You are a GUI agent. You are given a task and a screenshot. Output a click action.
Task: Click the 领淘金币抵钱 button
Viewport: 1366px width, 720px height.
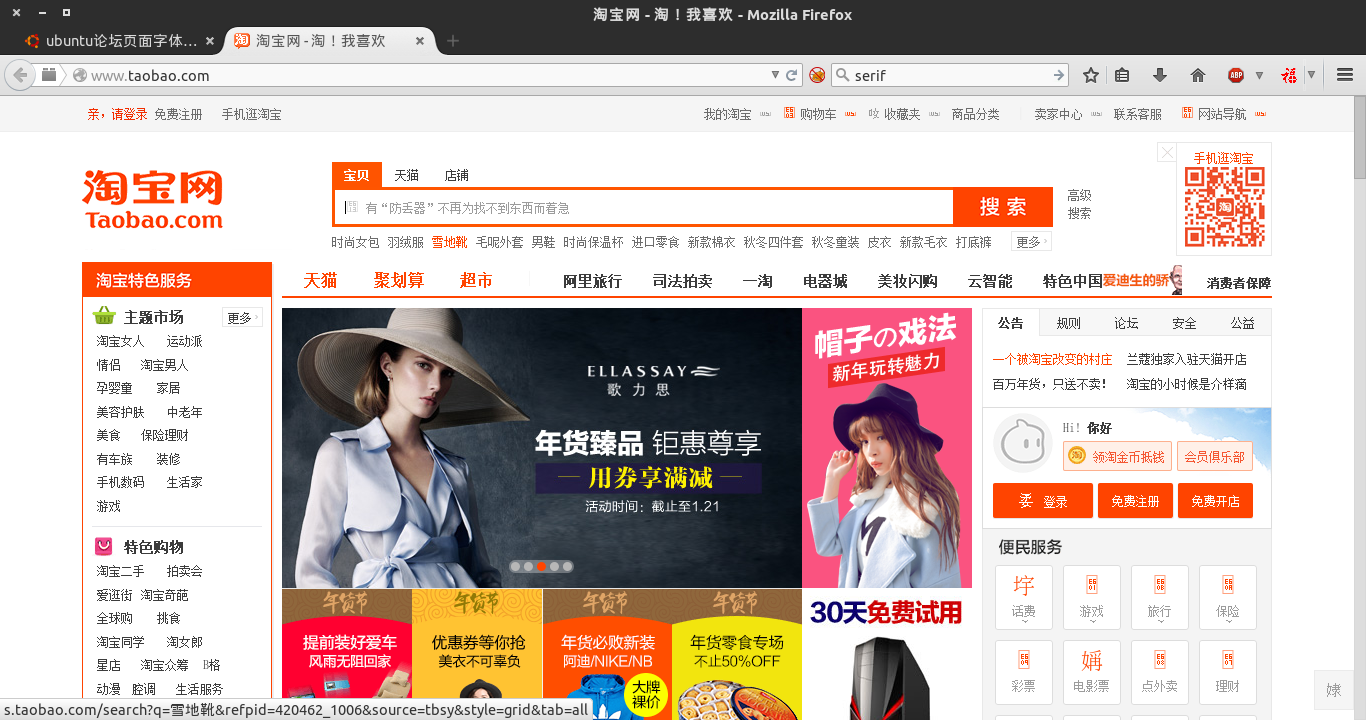(x=1117, y=456)
